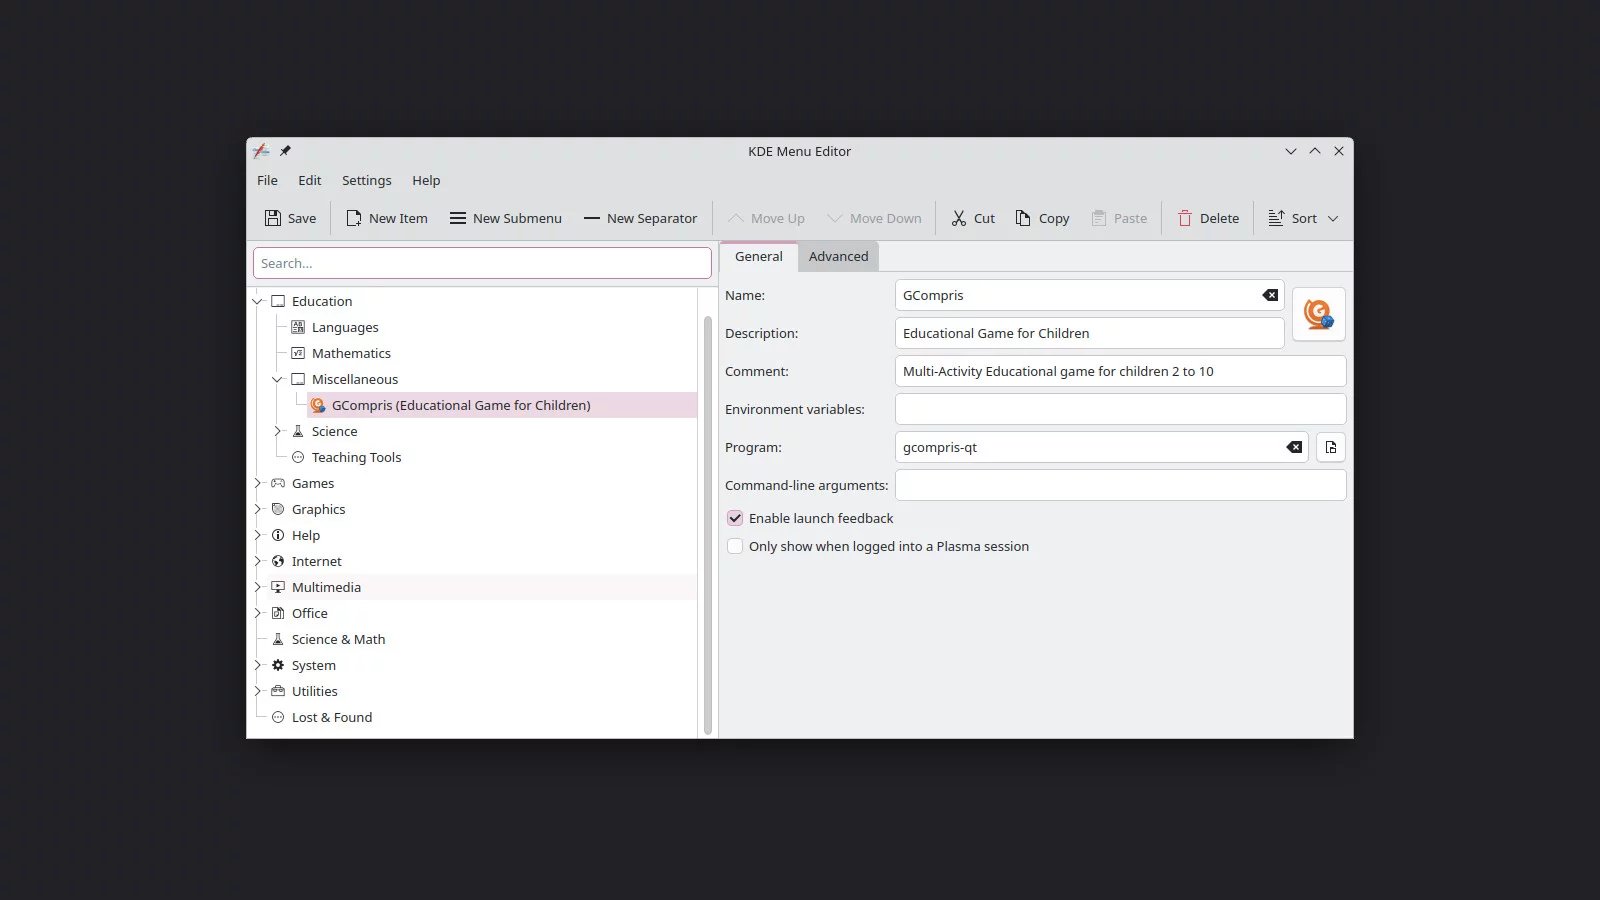Click the Save toolbar button
The height and width of the screenshot is (900, 1600).
pos(290,218)
